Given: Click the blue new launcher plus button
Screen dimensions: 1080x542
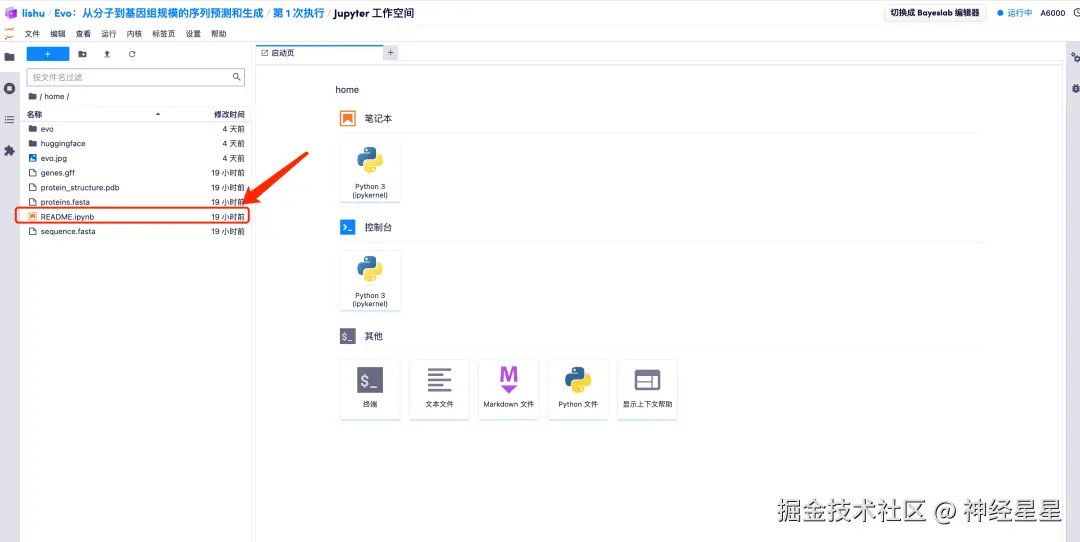Looking at the screenshot, I should point(48,54).
